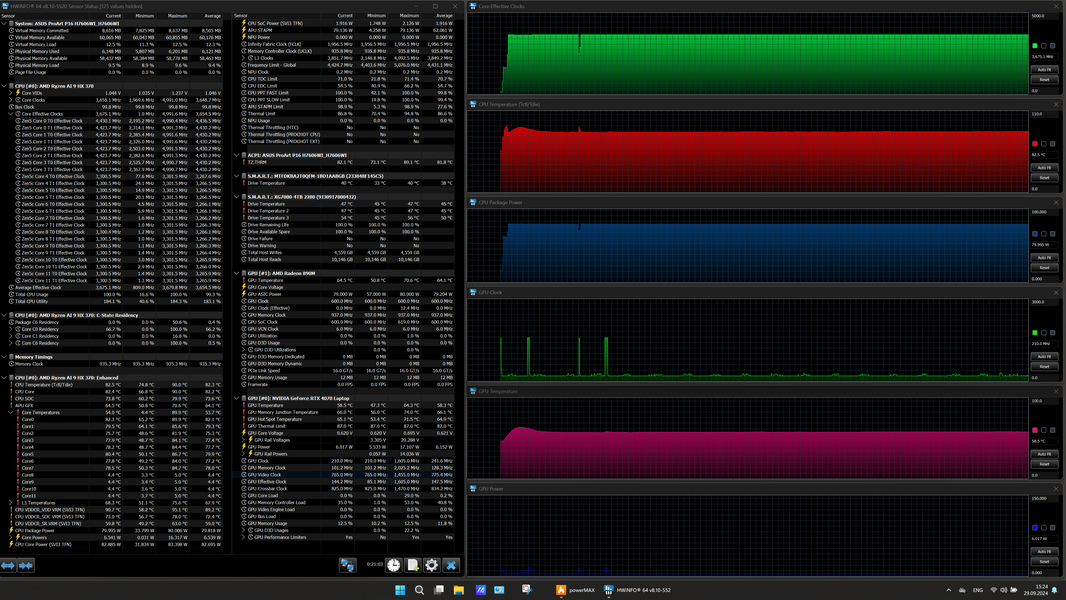This screenshot has width=1066, height=600.
Task: Collapse the Core Effective Clocks tree
Action: [11, 113]
